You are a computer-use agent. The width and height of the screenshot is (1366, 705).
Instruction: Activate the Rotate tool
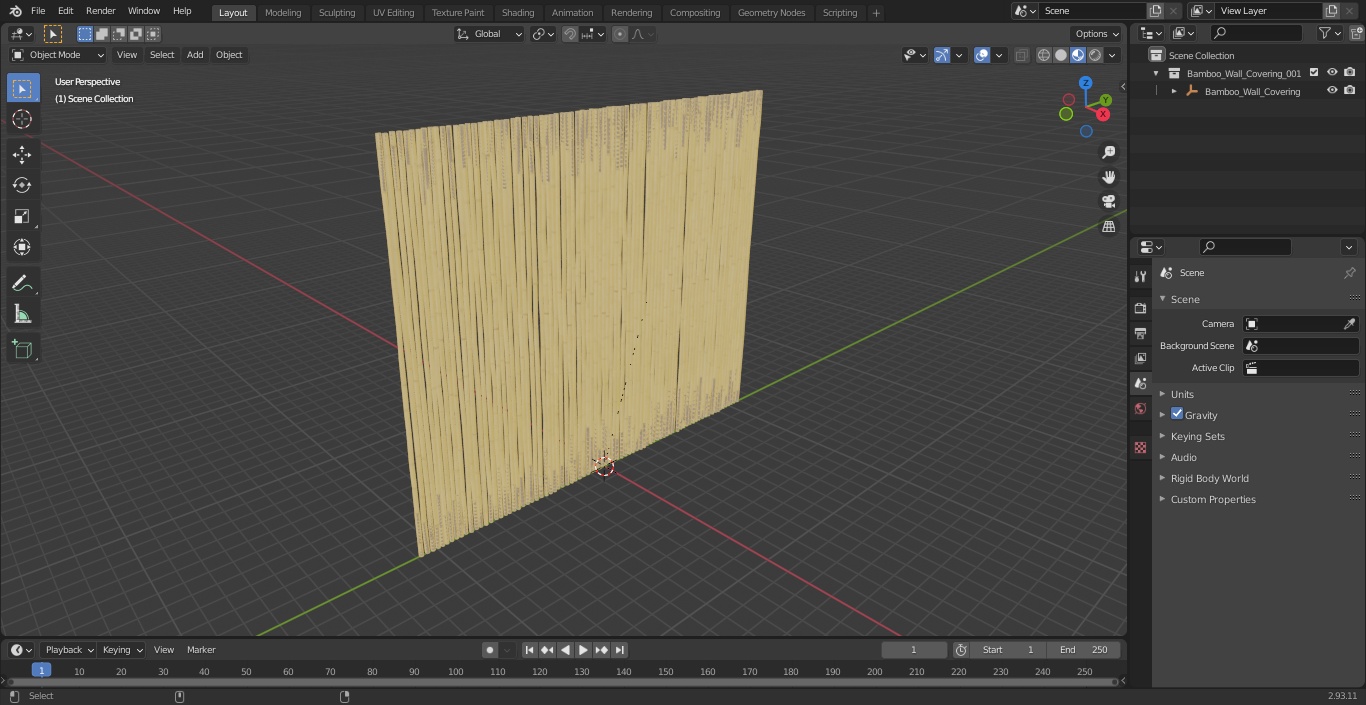pos(22,185)
